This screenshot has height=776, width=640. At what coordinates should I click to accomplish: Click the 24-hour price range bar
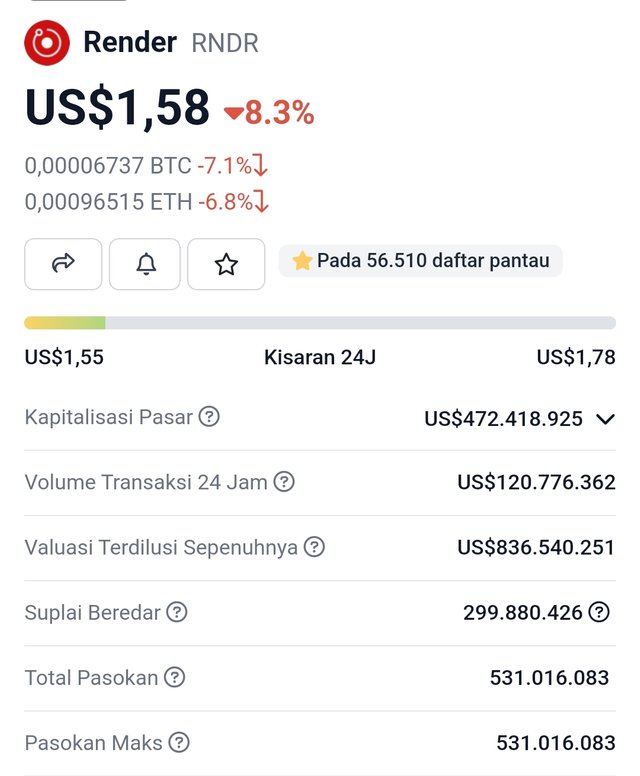[x=320, y=323]
